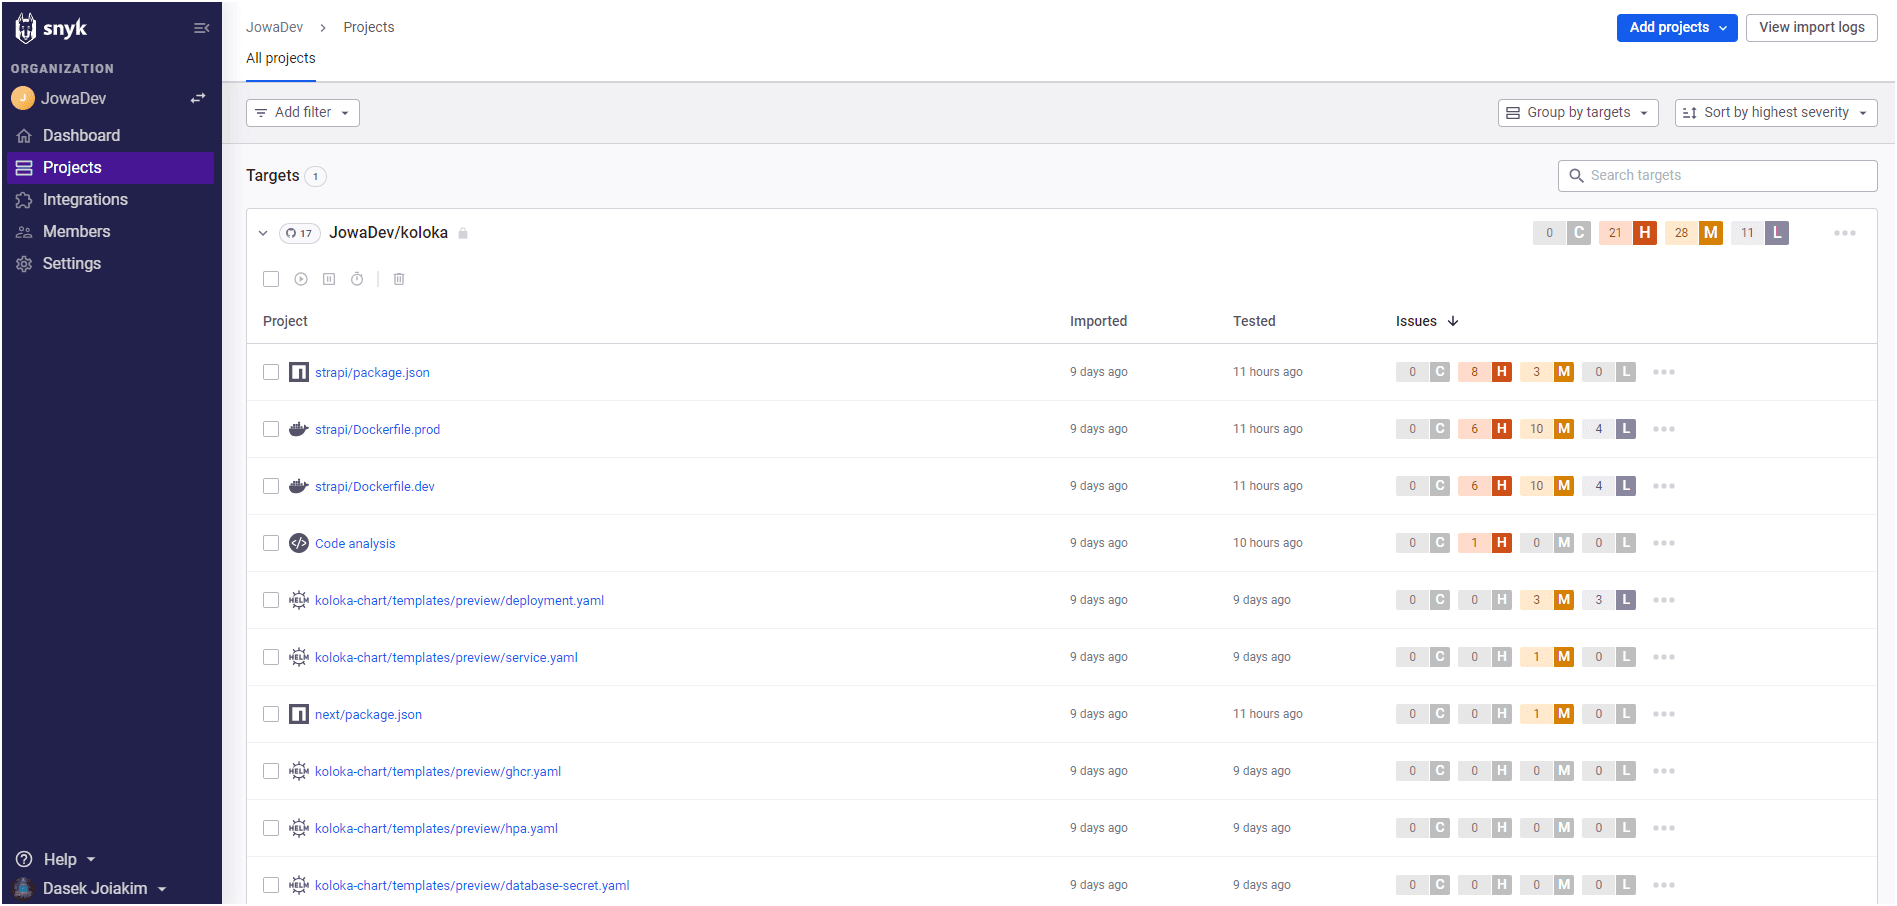Open the next/package.json project link

368,714
